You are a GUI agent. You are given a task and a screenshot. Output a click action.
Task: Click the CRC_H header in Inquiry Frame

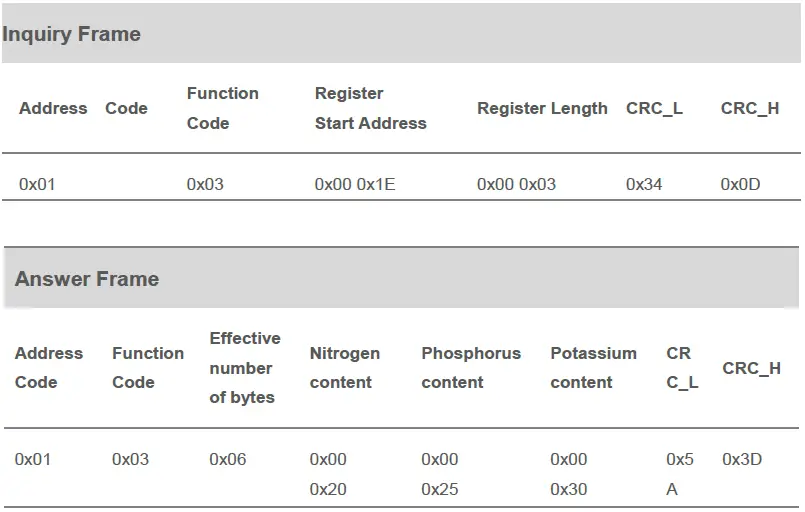click(x=750, y=108)
